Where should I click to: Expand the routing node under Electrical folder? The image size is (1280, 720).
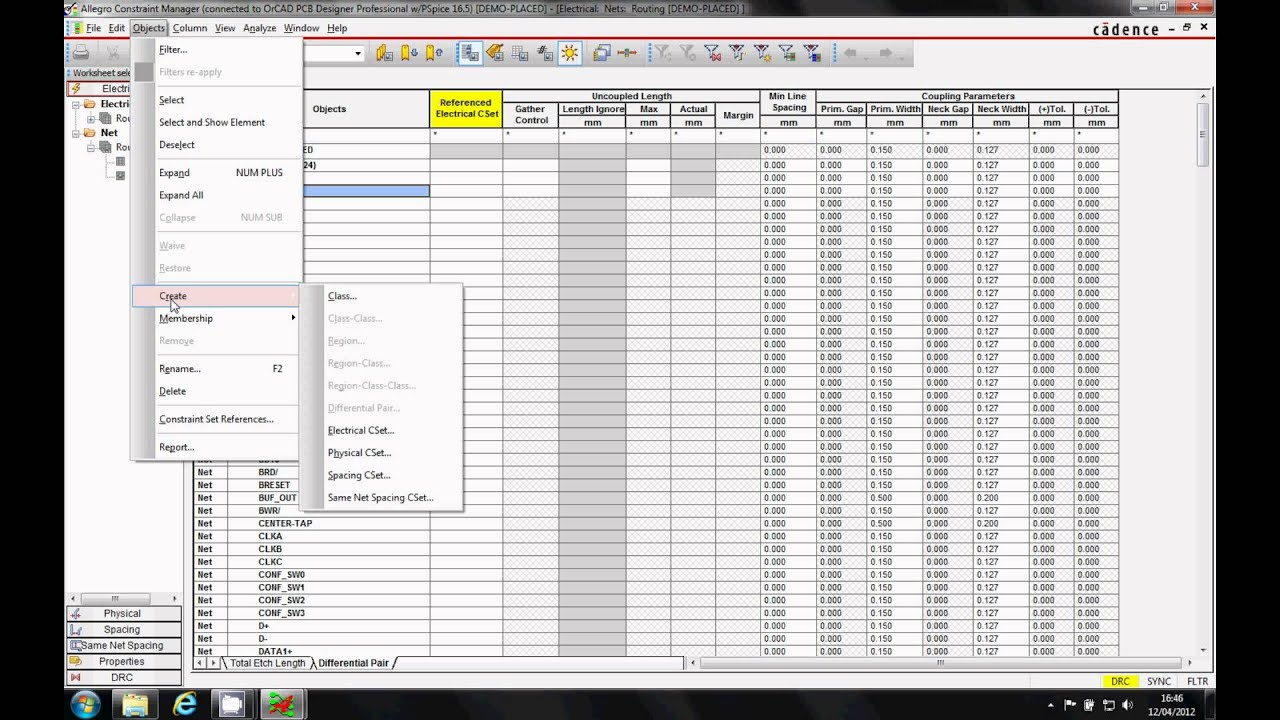pyautogui.click(x=91, y=119)
